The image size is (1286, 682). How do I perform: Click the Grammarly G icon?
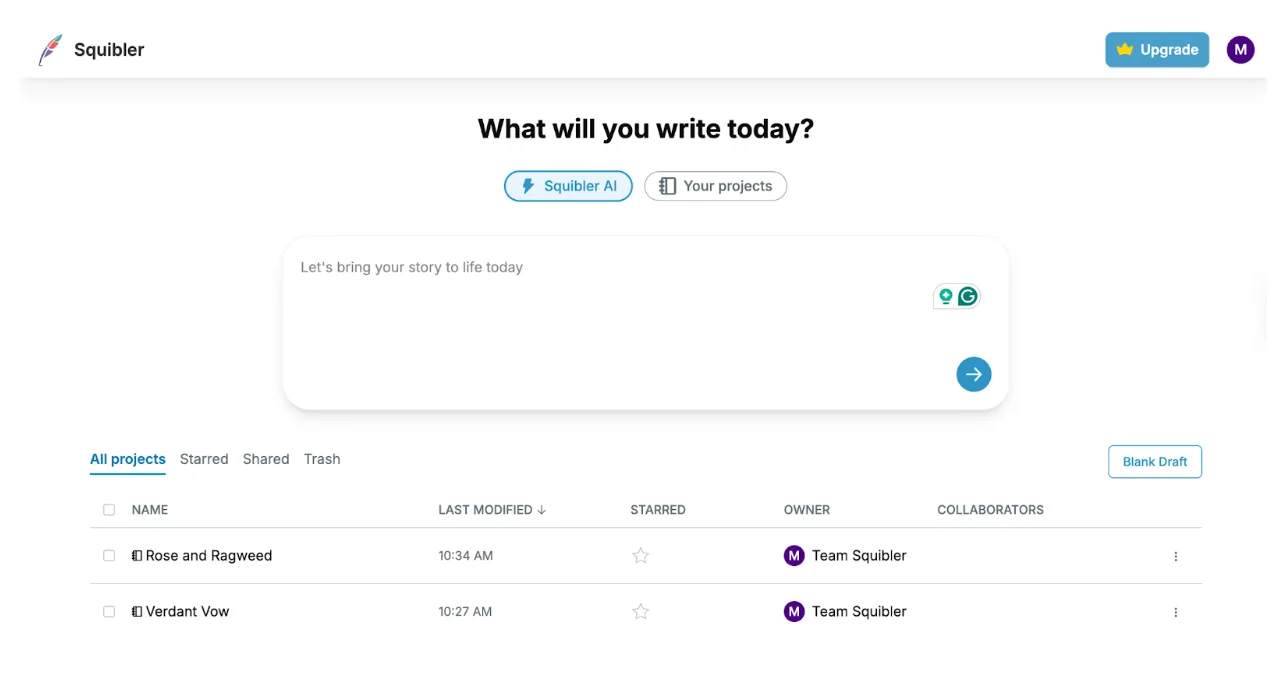967,296
